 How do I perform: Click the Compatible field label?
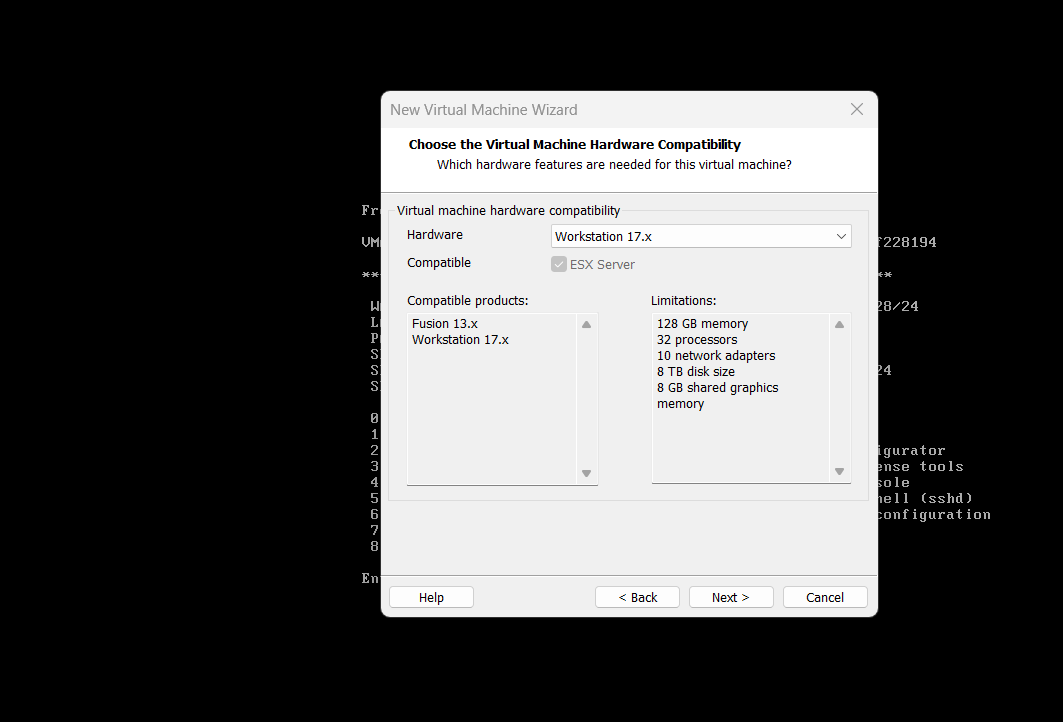439,262
